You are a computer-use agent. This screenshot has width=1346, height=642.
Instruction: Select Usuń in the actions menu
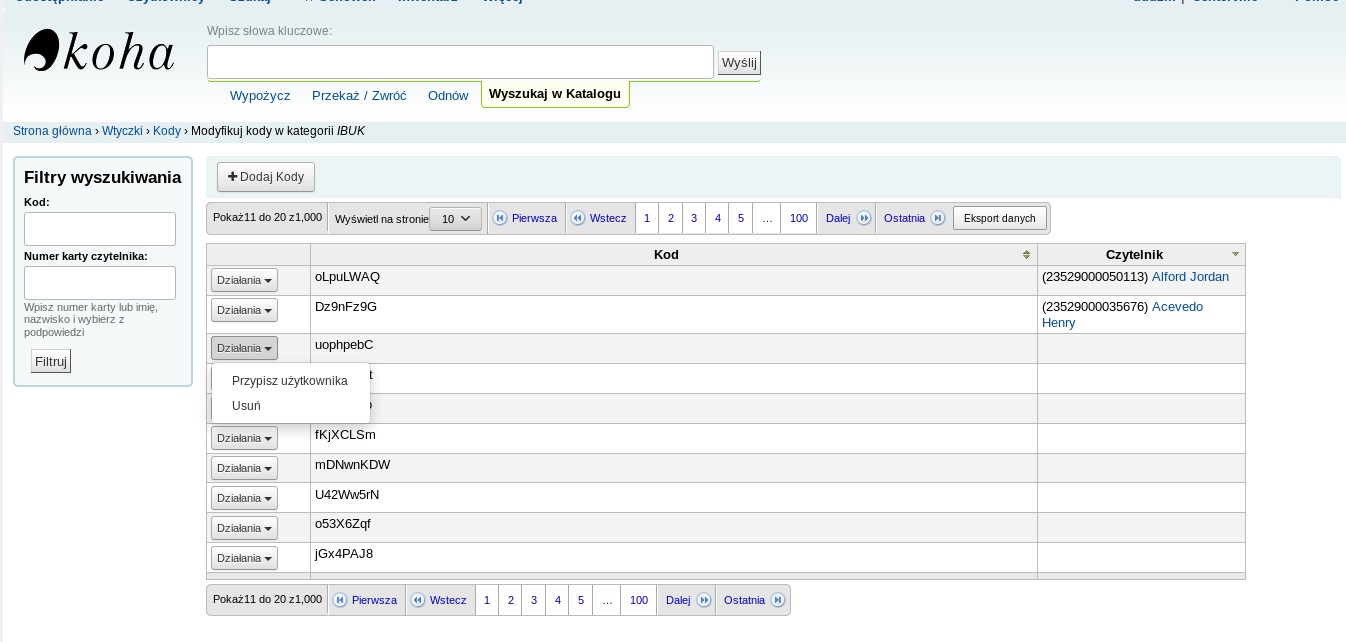click(x=246, y=406)
